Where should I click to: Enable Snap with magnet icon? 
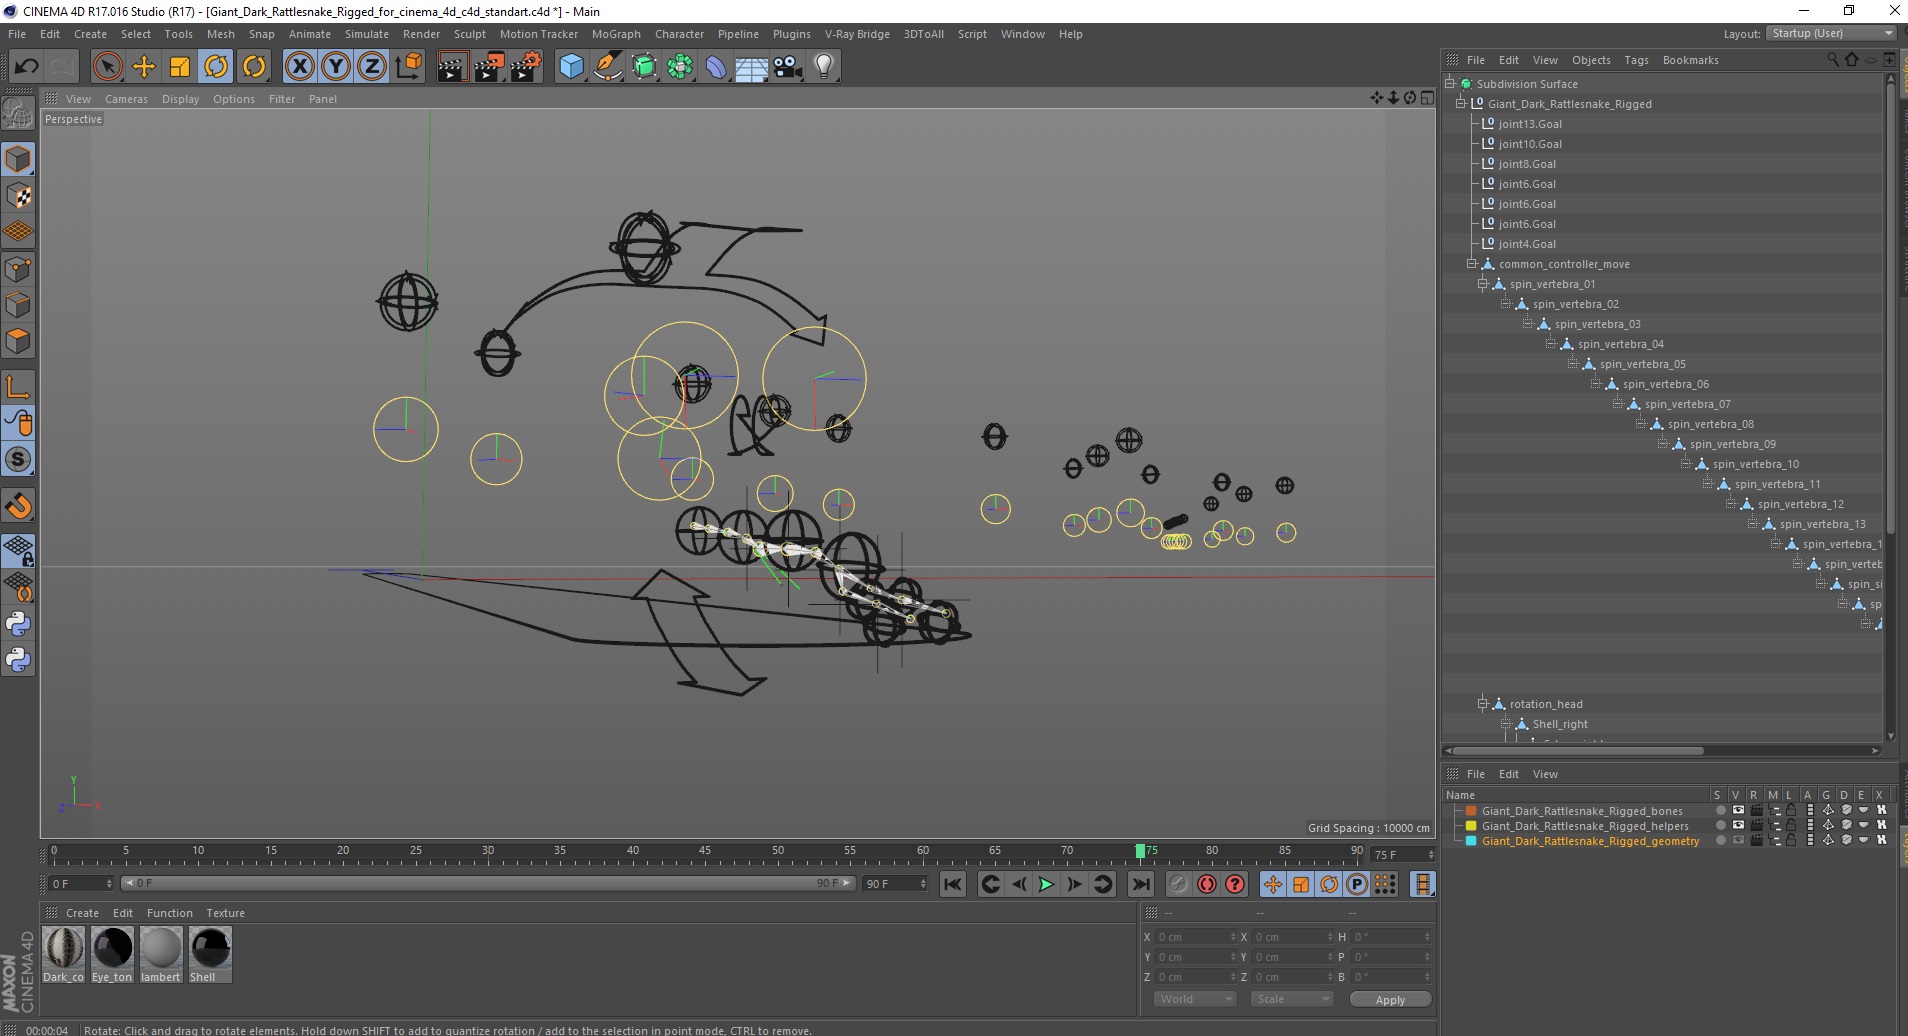coord(18,506)
